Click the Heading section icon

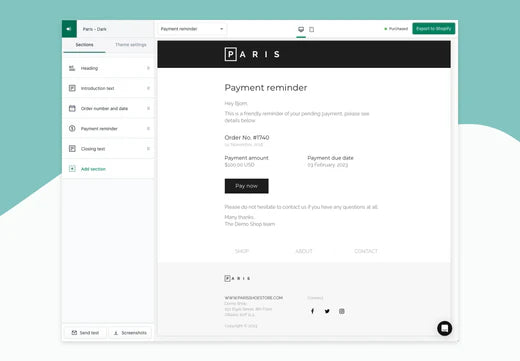[x=72, y=68]
